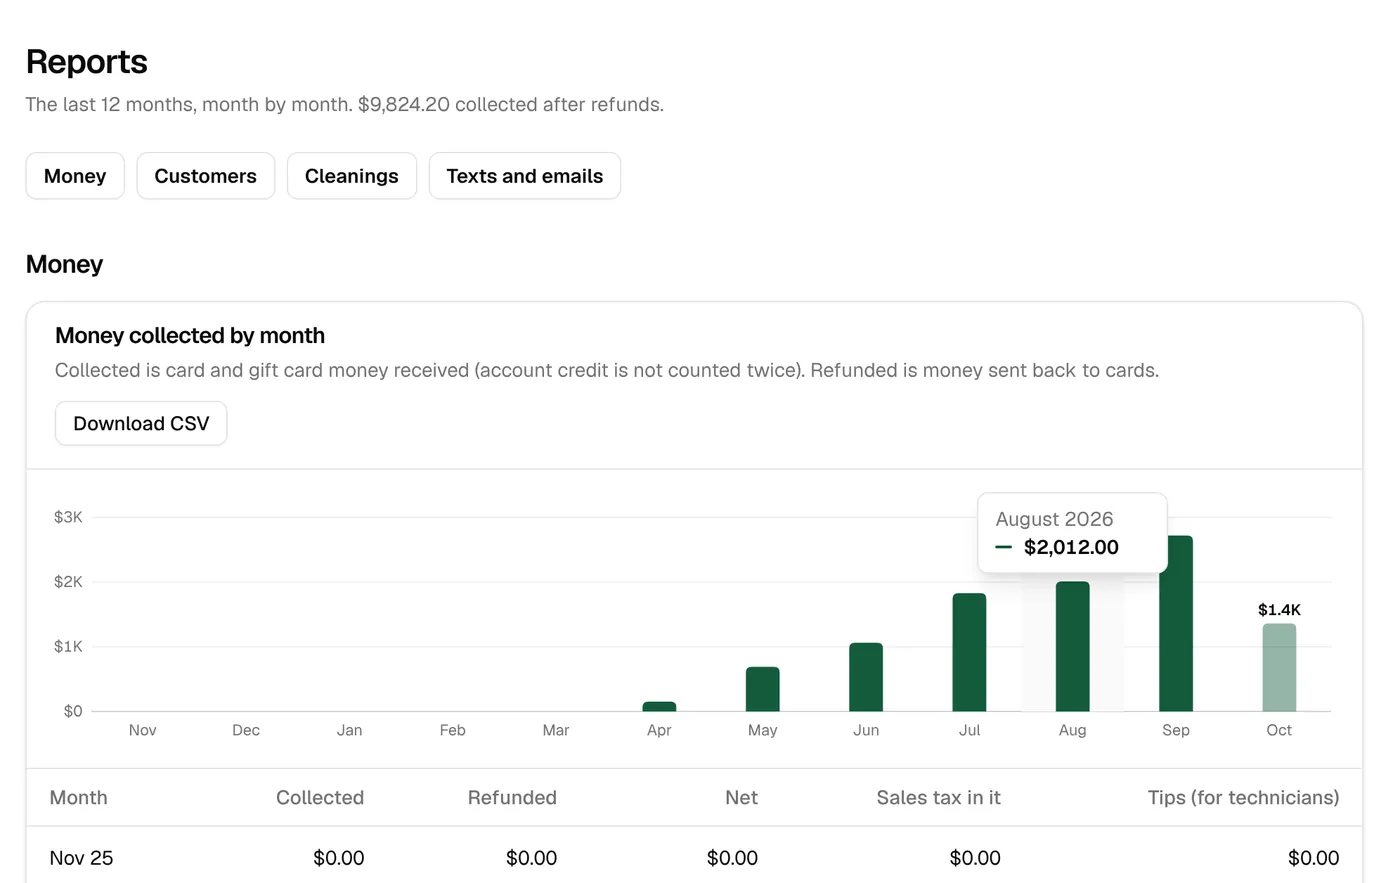Select the July bar in the chart
Screen dimensions: 1400x883
969,652
